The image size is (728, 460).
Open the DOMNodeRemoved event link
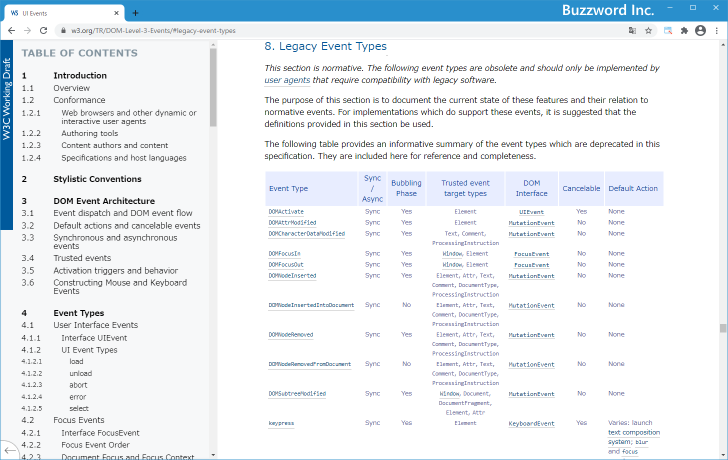(291, 335)
